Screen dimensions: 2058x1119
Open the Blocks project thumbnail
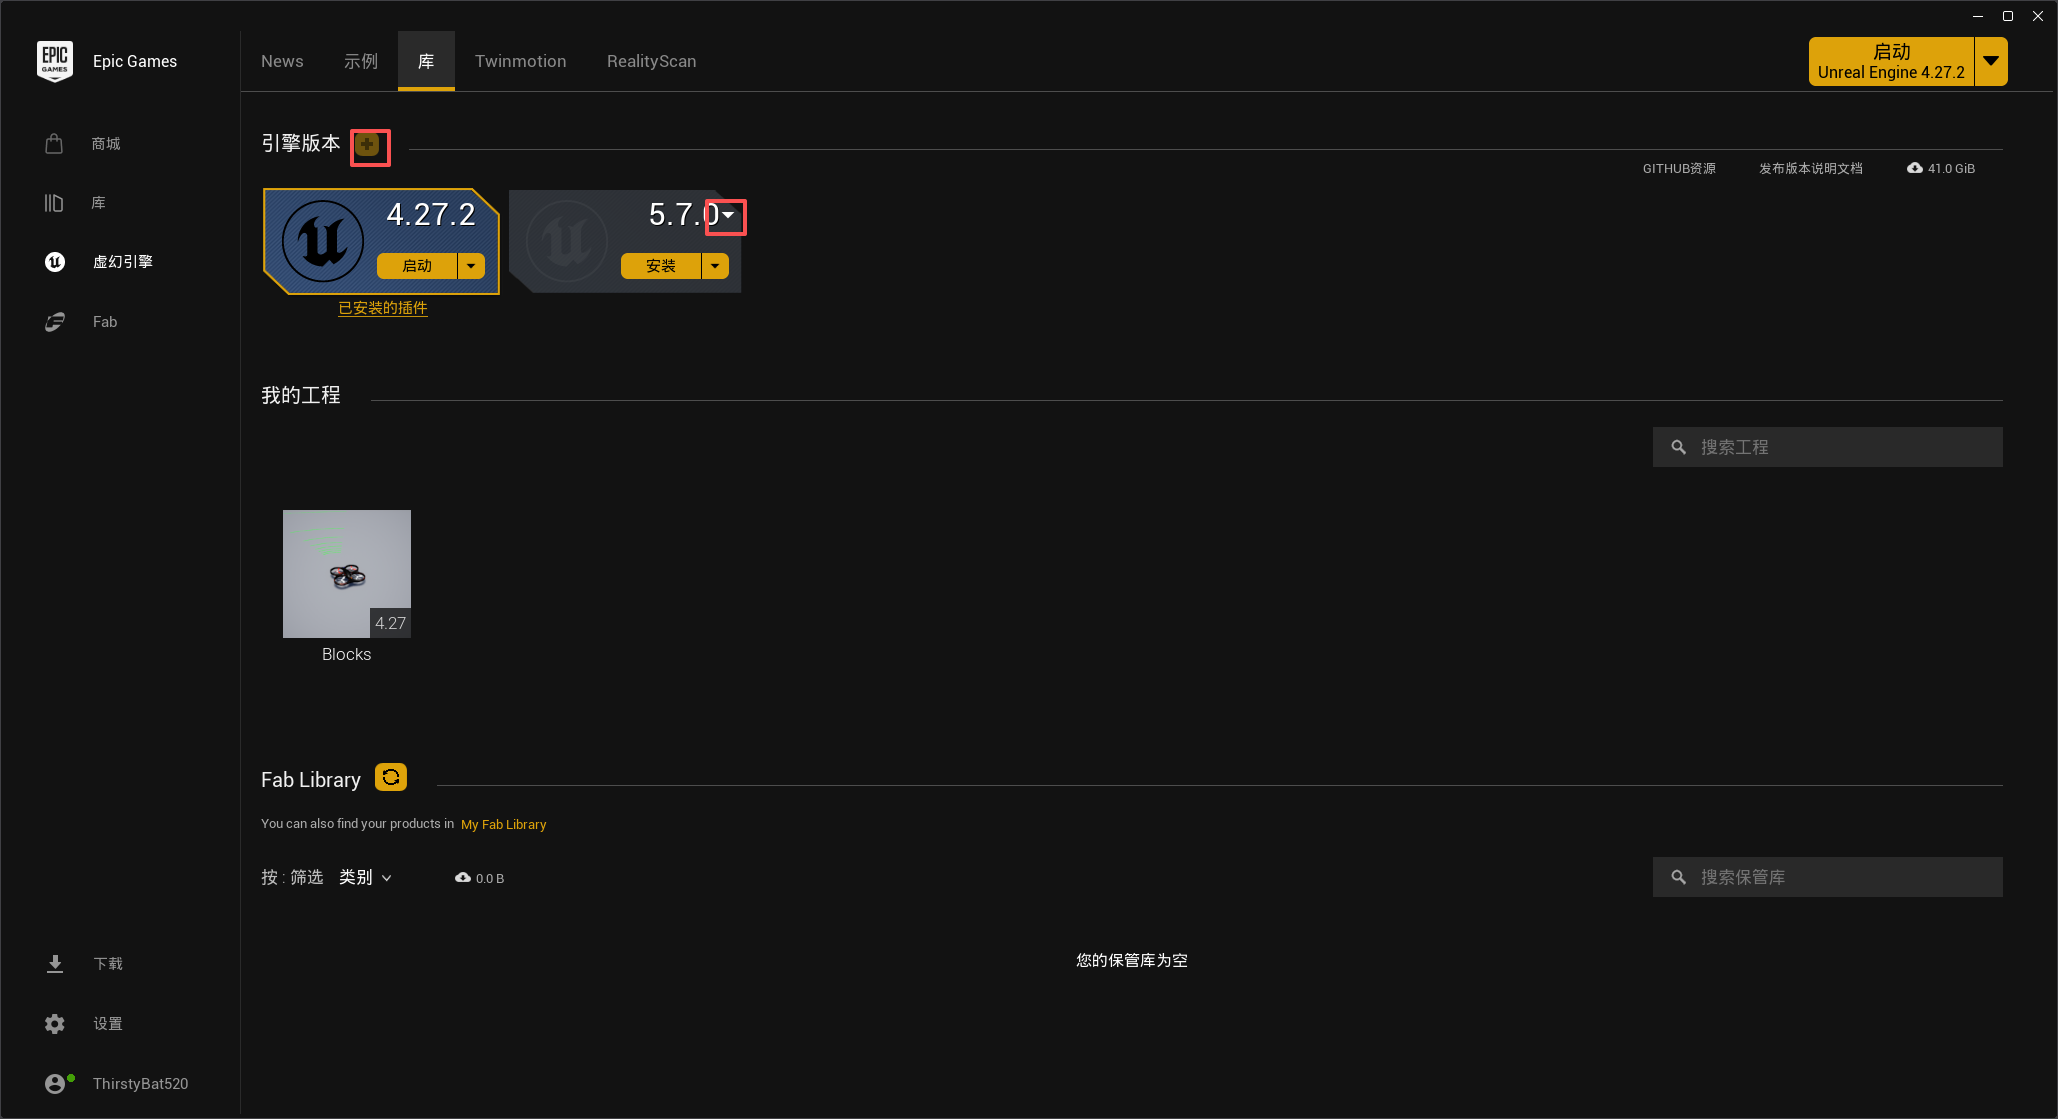click(x=347, y=574)
